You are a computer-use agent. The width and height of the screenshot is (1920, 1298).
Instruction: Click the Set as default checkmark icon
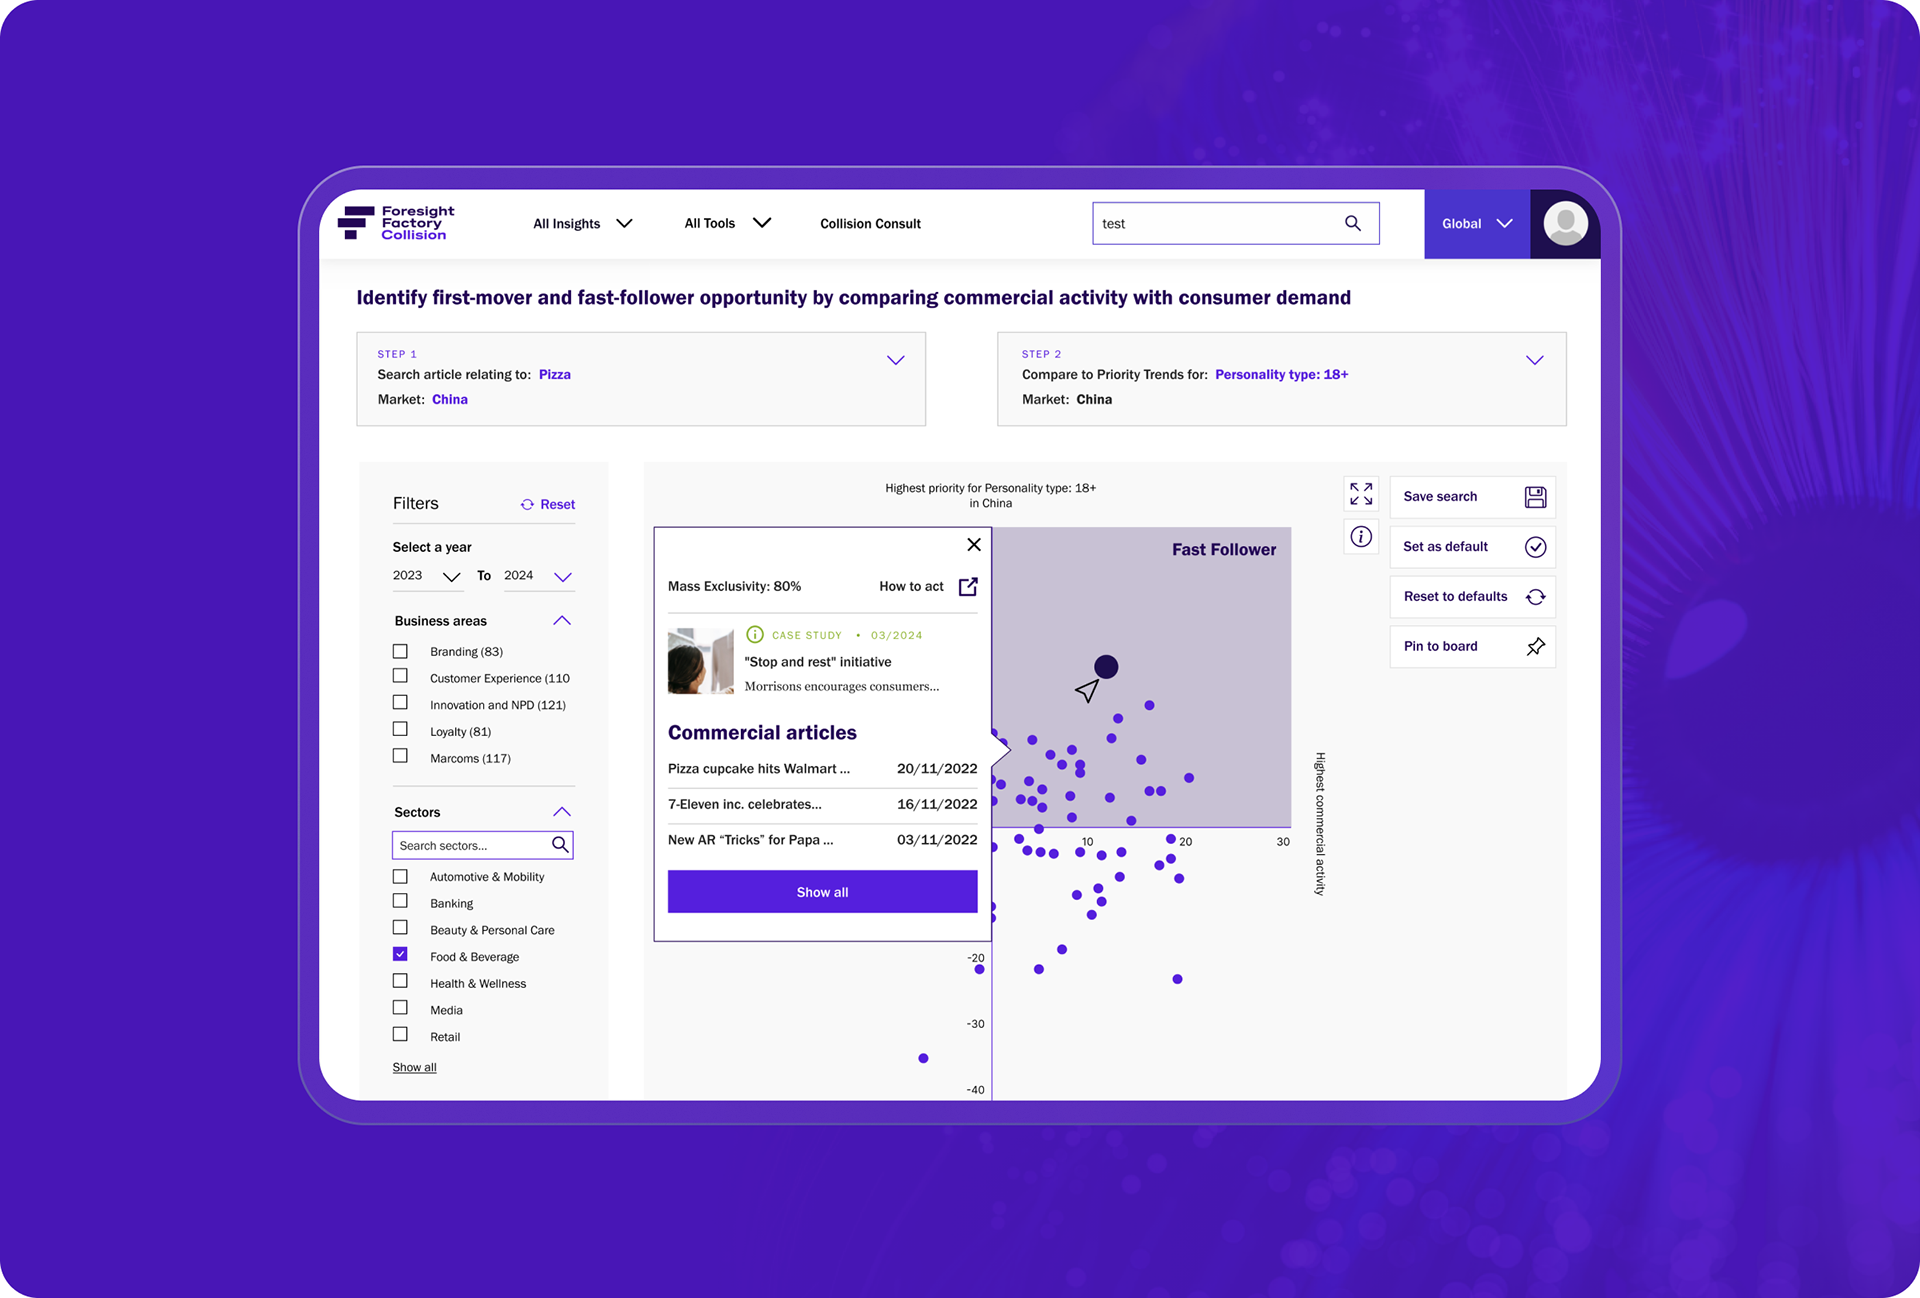point(1536,547)
